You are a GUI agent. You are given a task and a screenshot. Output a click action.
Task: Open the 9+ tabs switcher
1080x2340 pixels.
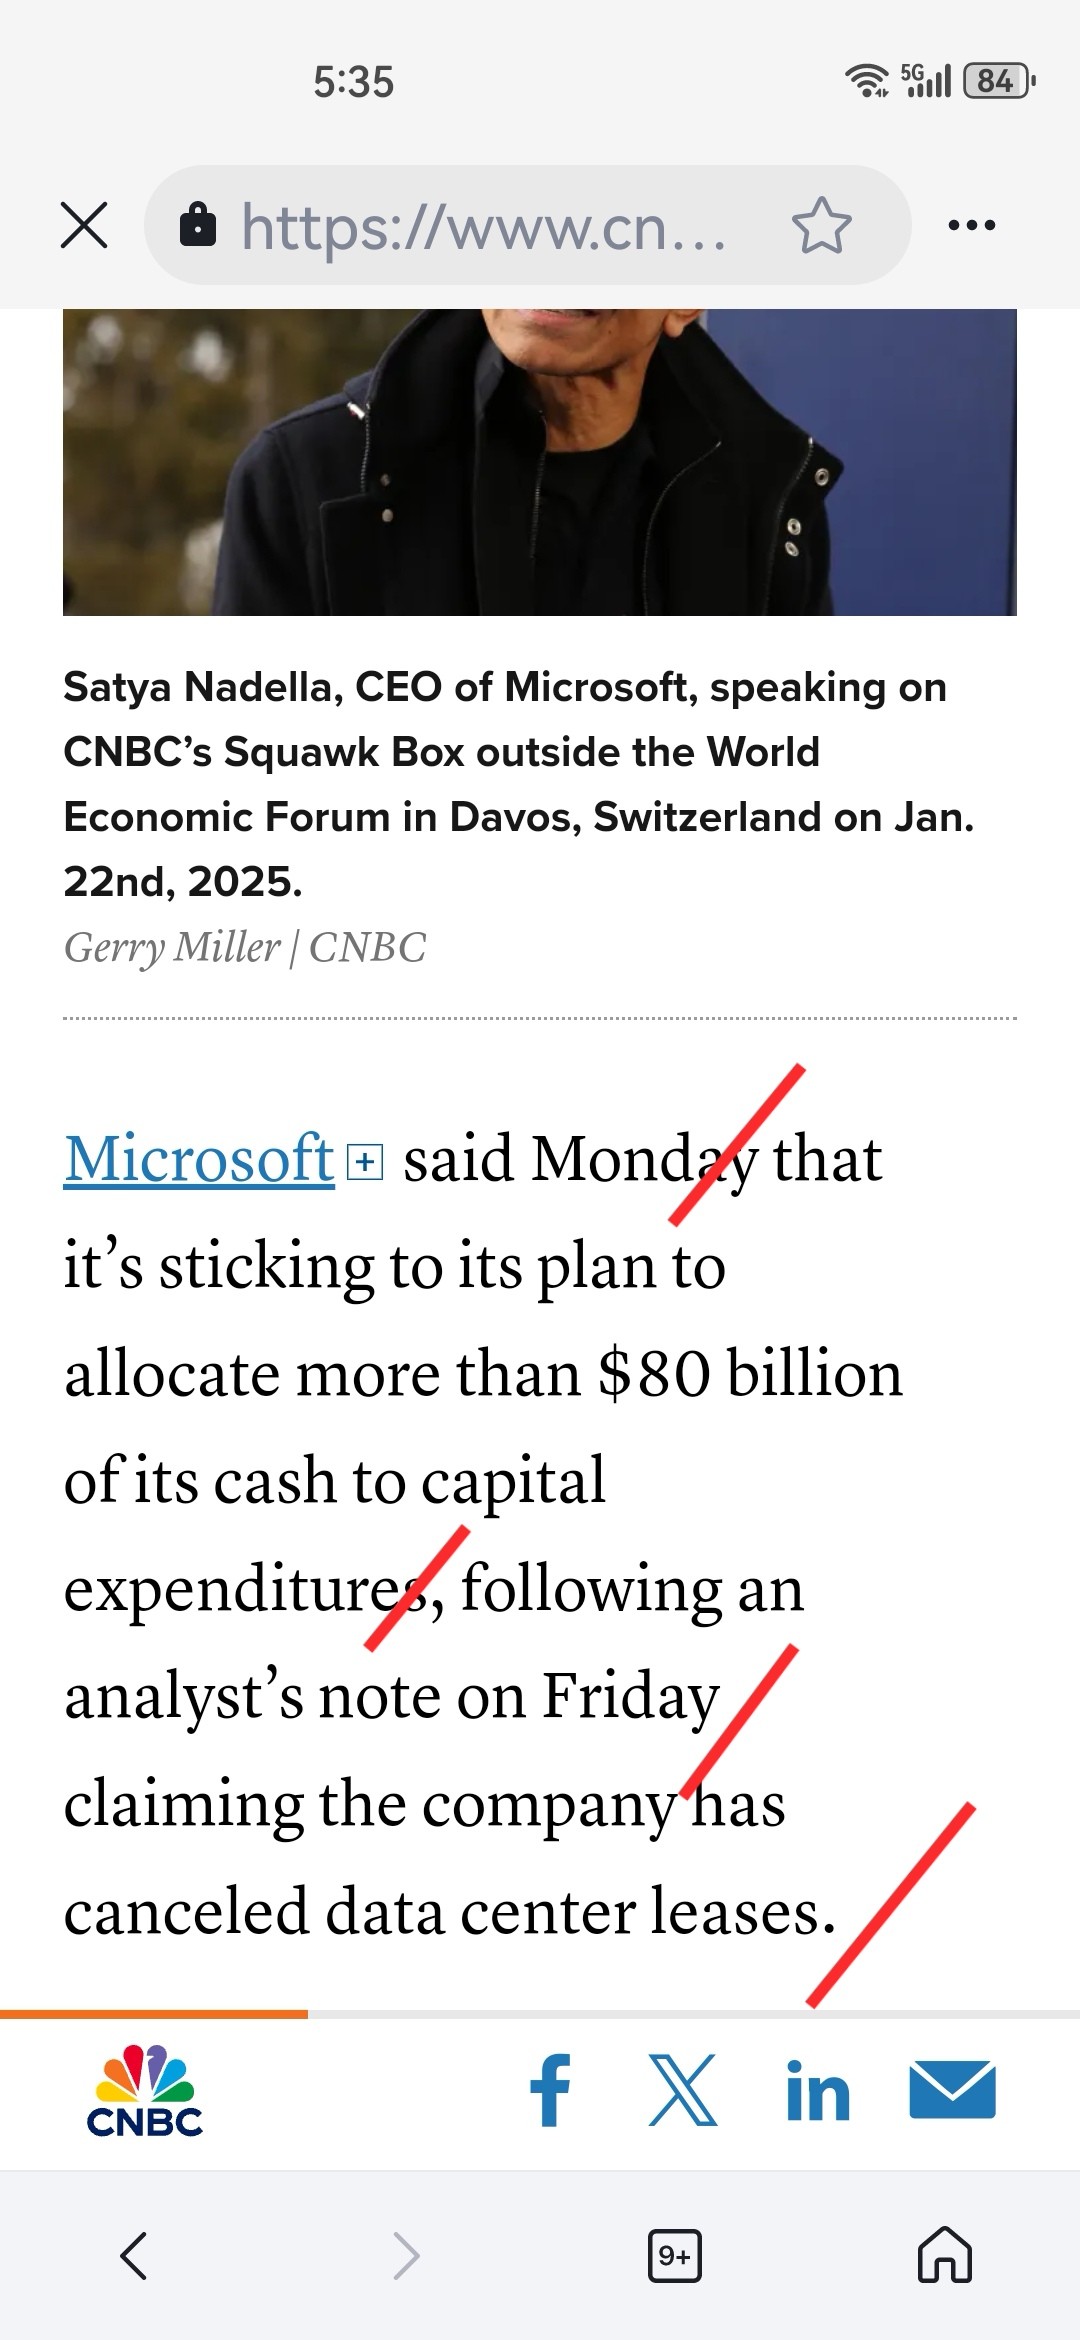pyautogui.click(x=675, y=2256)
